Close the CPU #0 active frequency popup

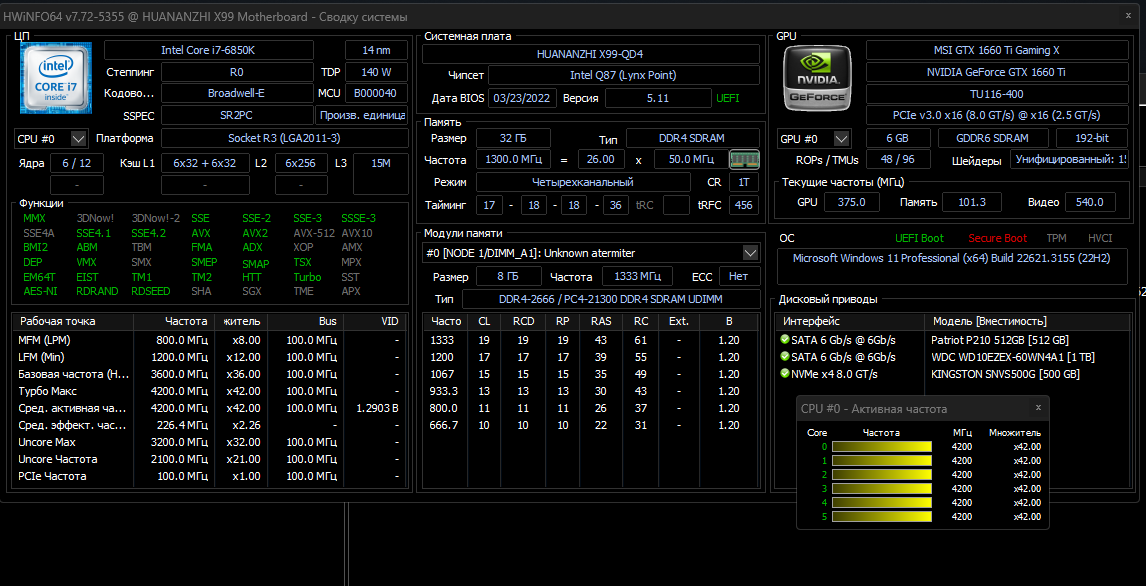(x=1038, y=408)
